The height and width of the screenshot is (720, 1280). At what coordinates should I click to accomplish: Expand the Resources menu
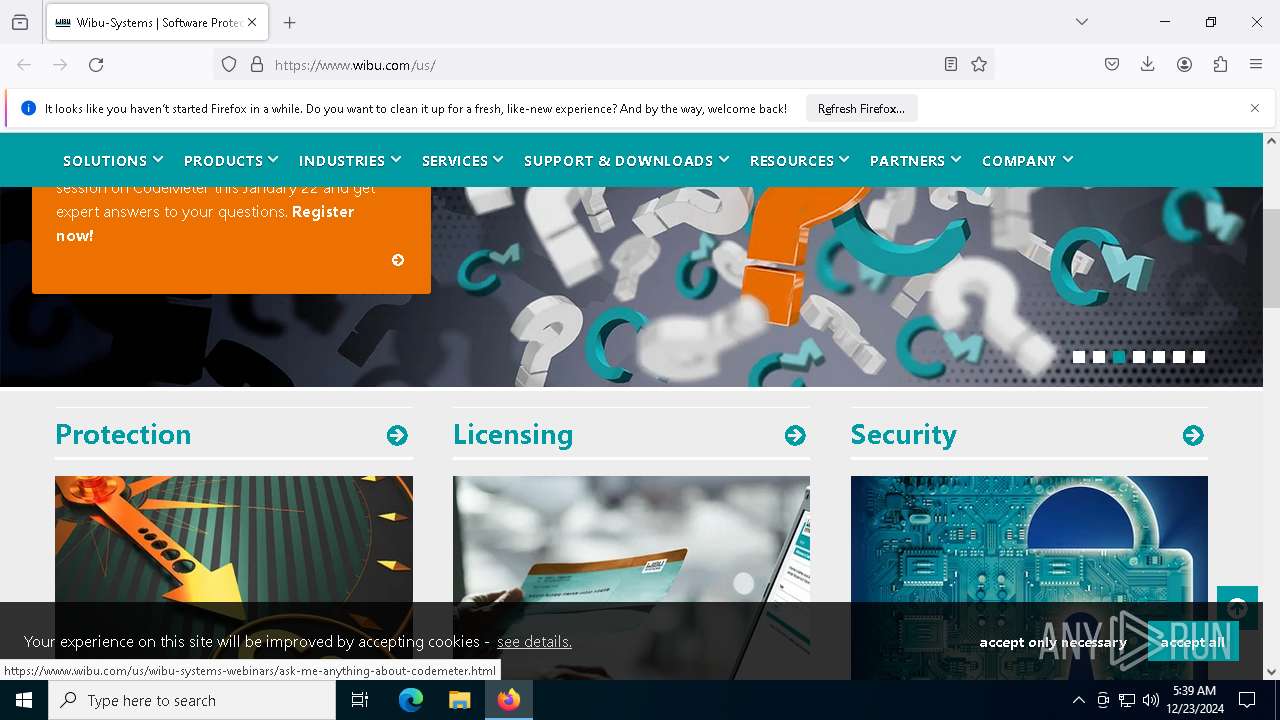click(x=800, y=160)
